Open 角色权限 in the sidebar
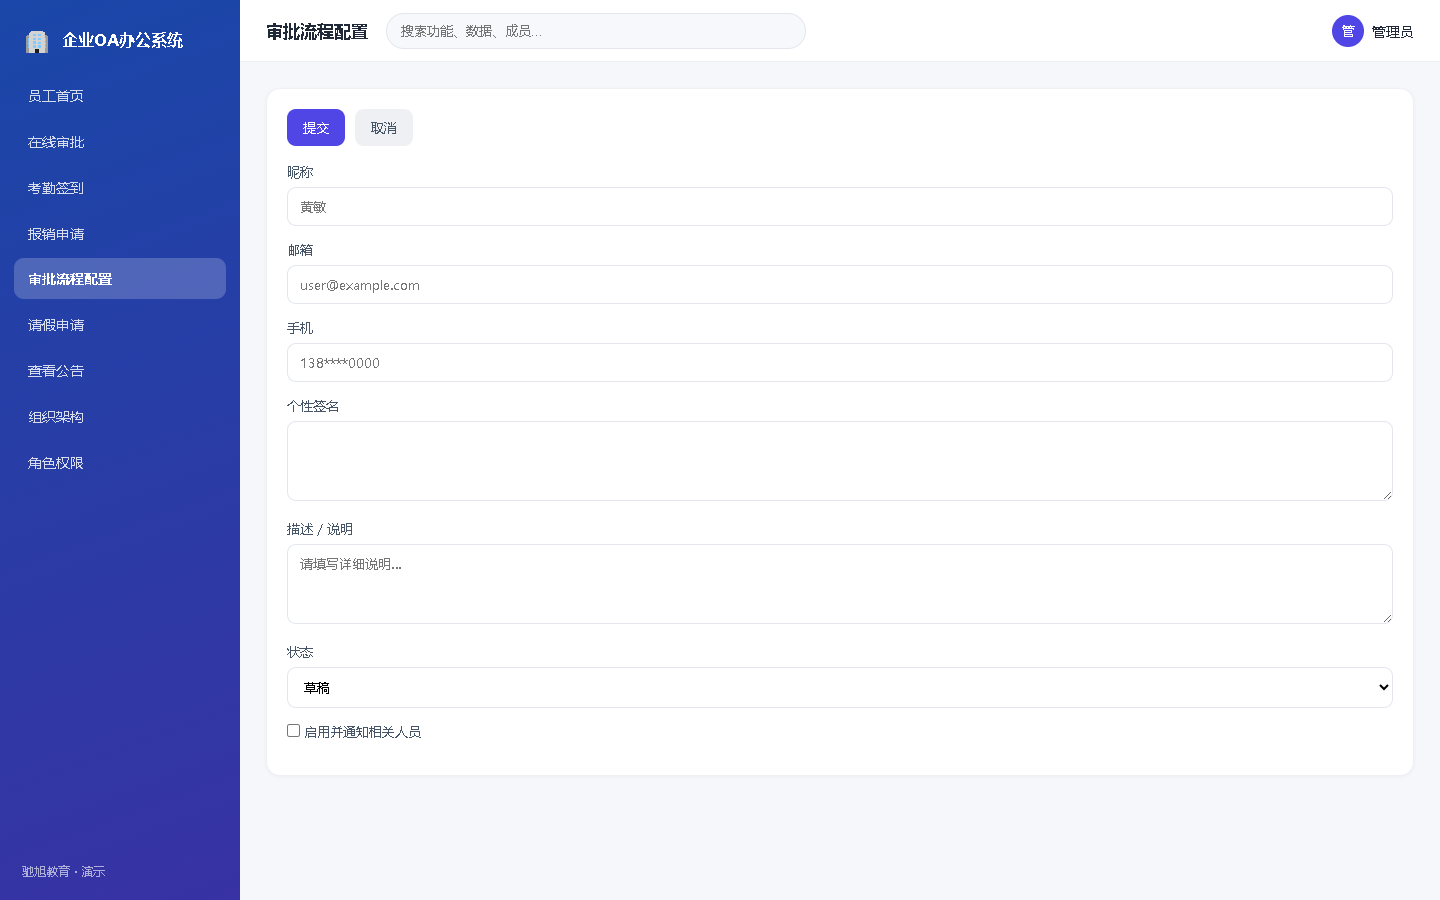1440x900 pixels. click(120, 463)
